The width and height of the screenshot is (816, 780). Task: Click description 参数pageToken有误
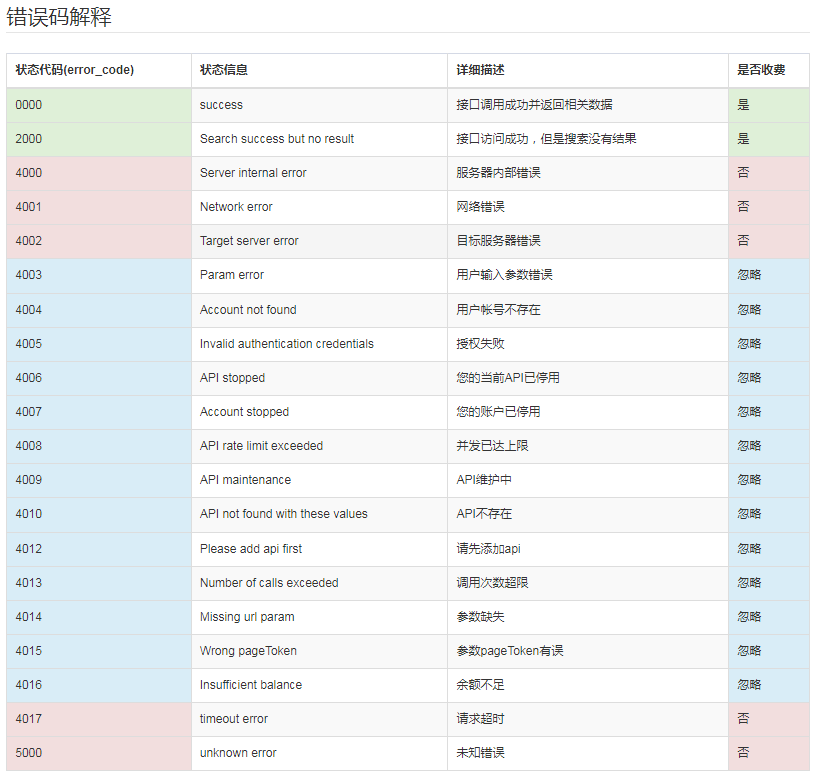(x=509, y=651)
